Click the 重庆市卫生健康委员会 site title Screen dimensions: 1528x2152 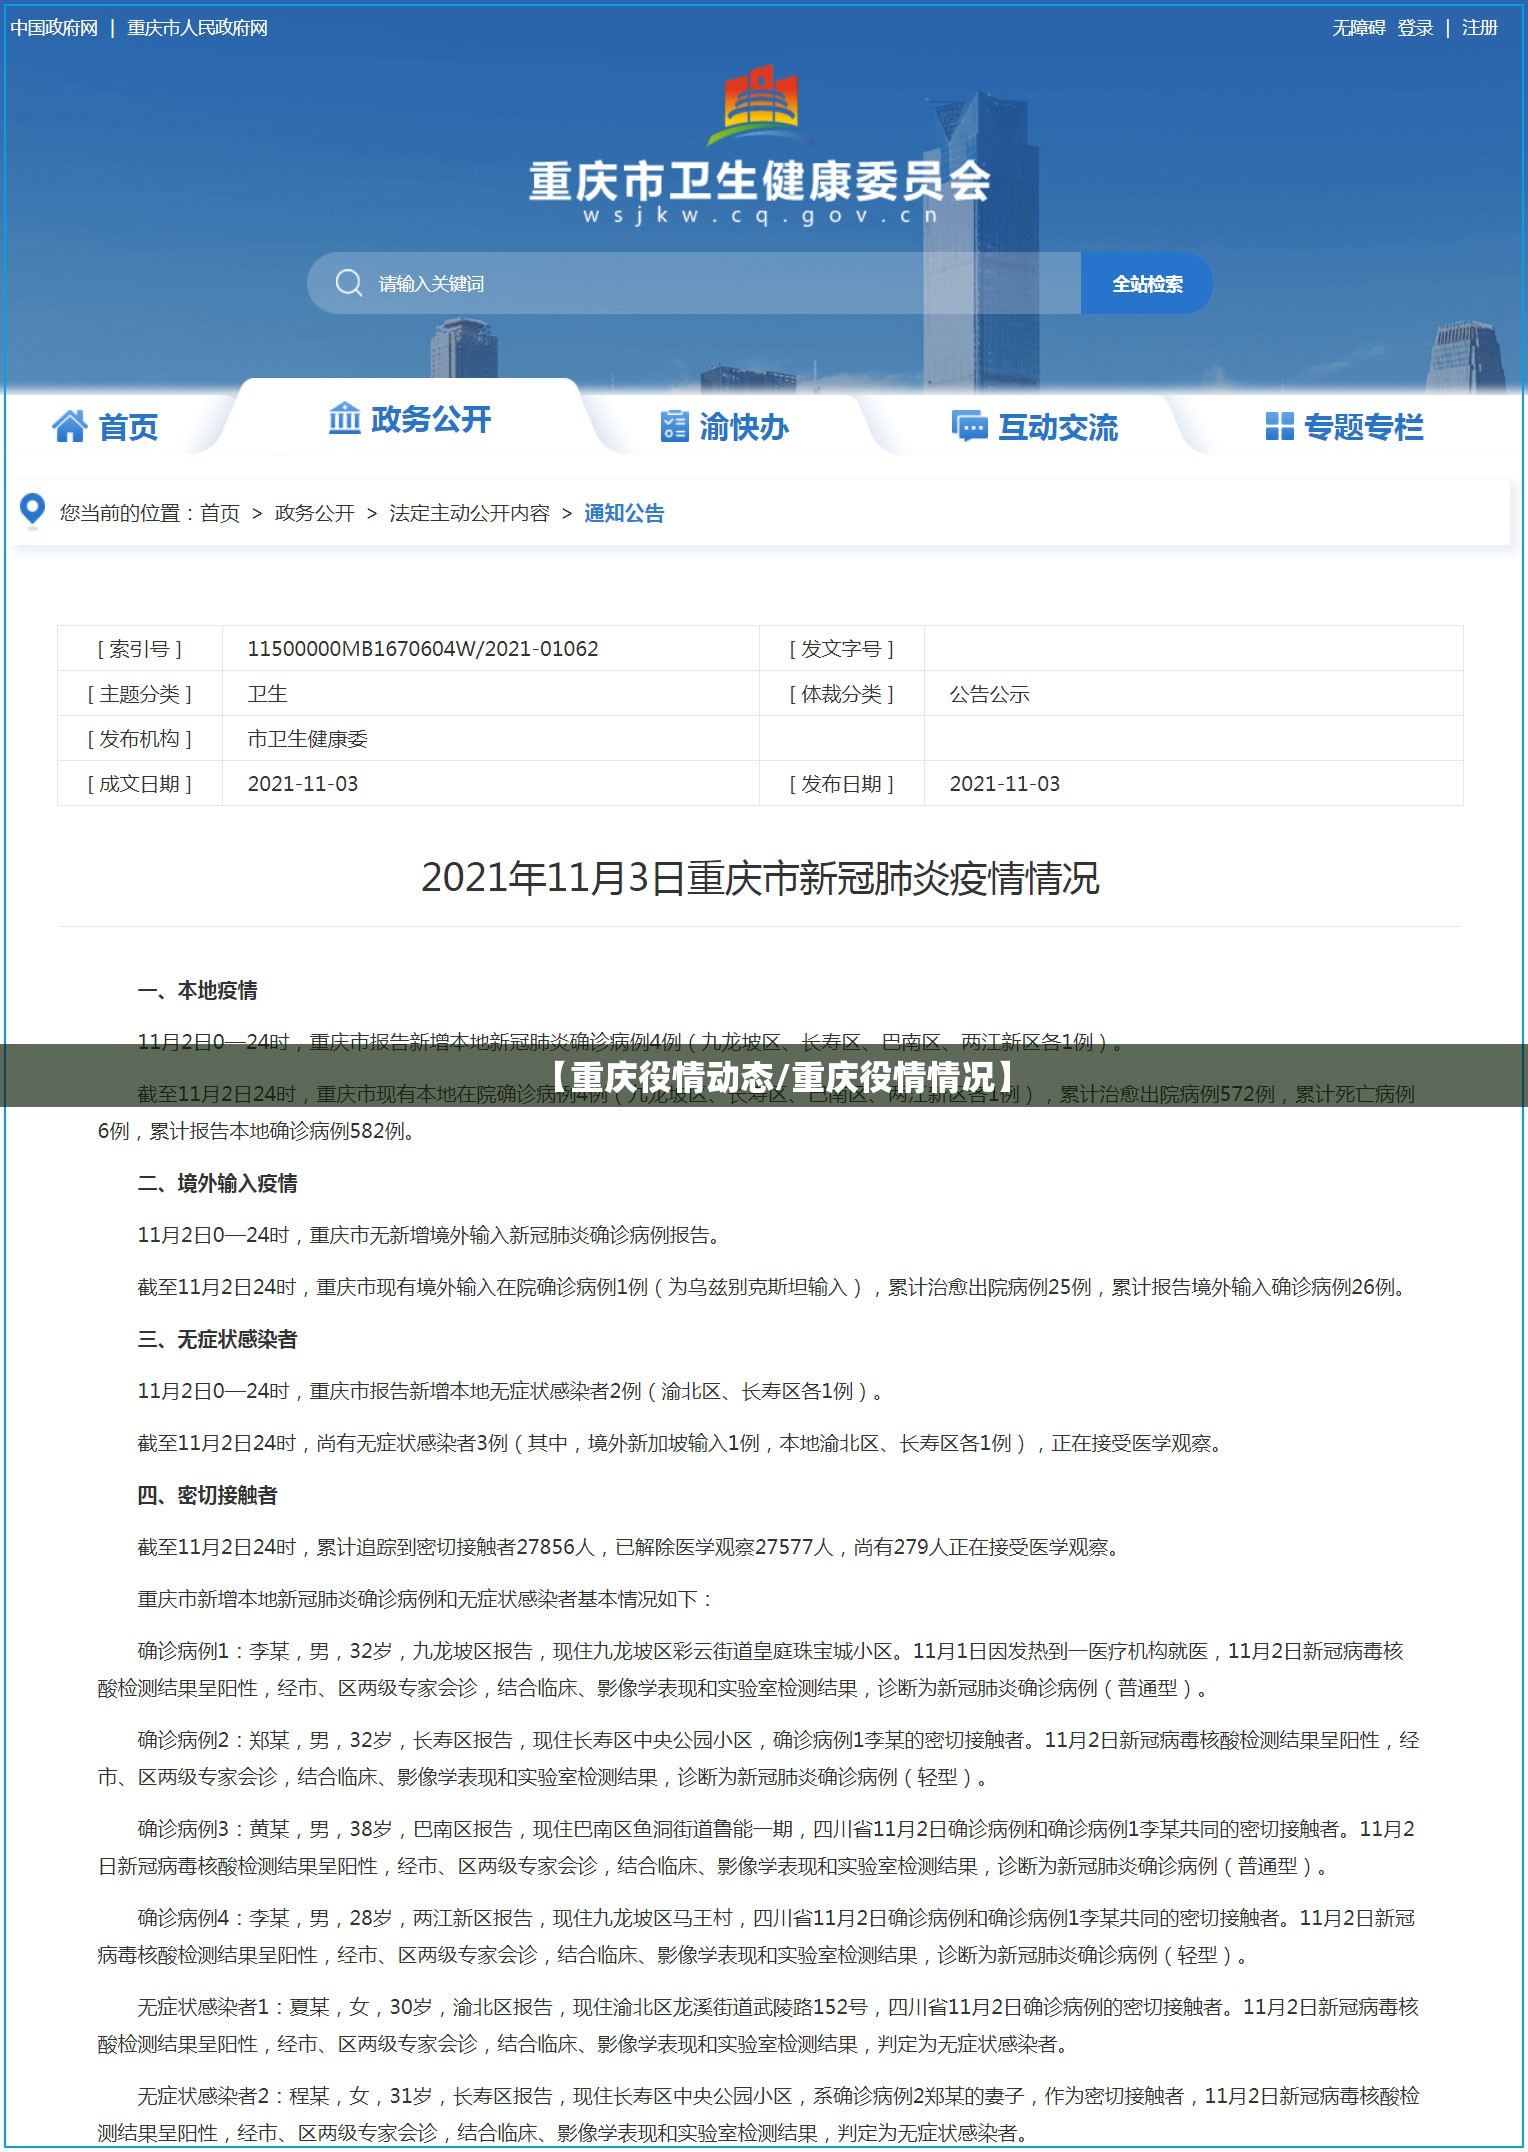pyautogui.click(x=760, y=181)
